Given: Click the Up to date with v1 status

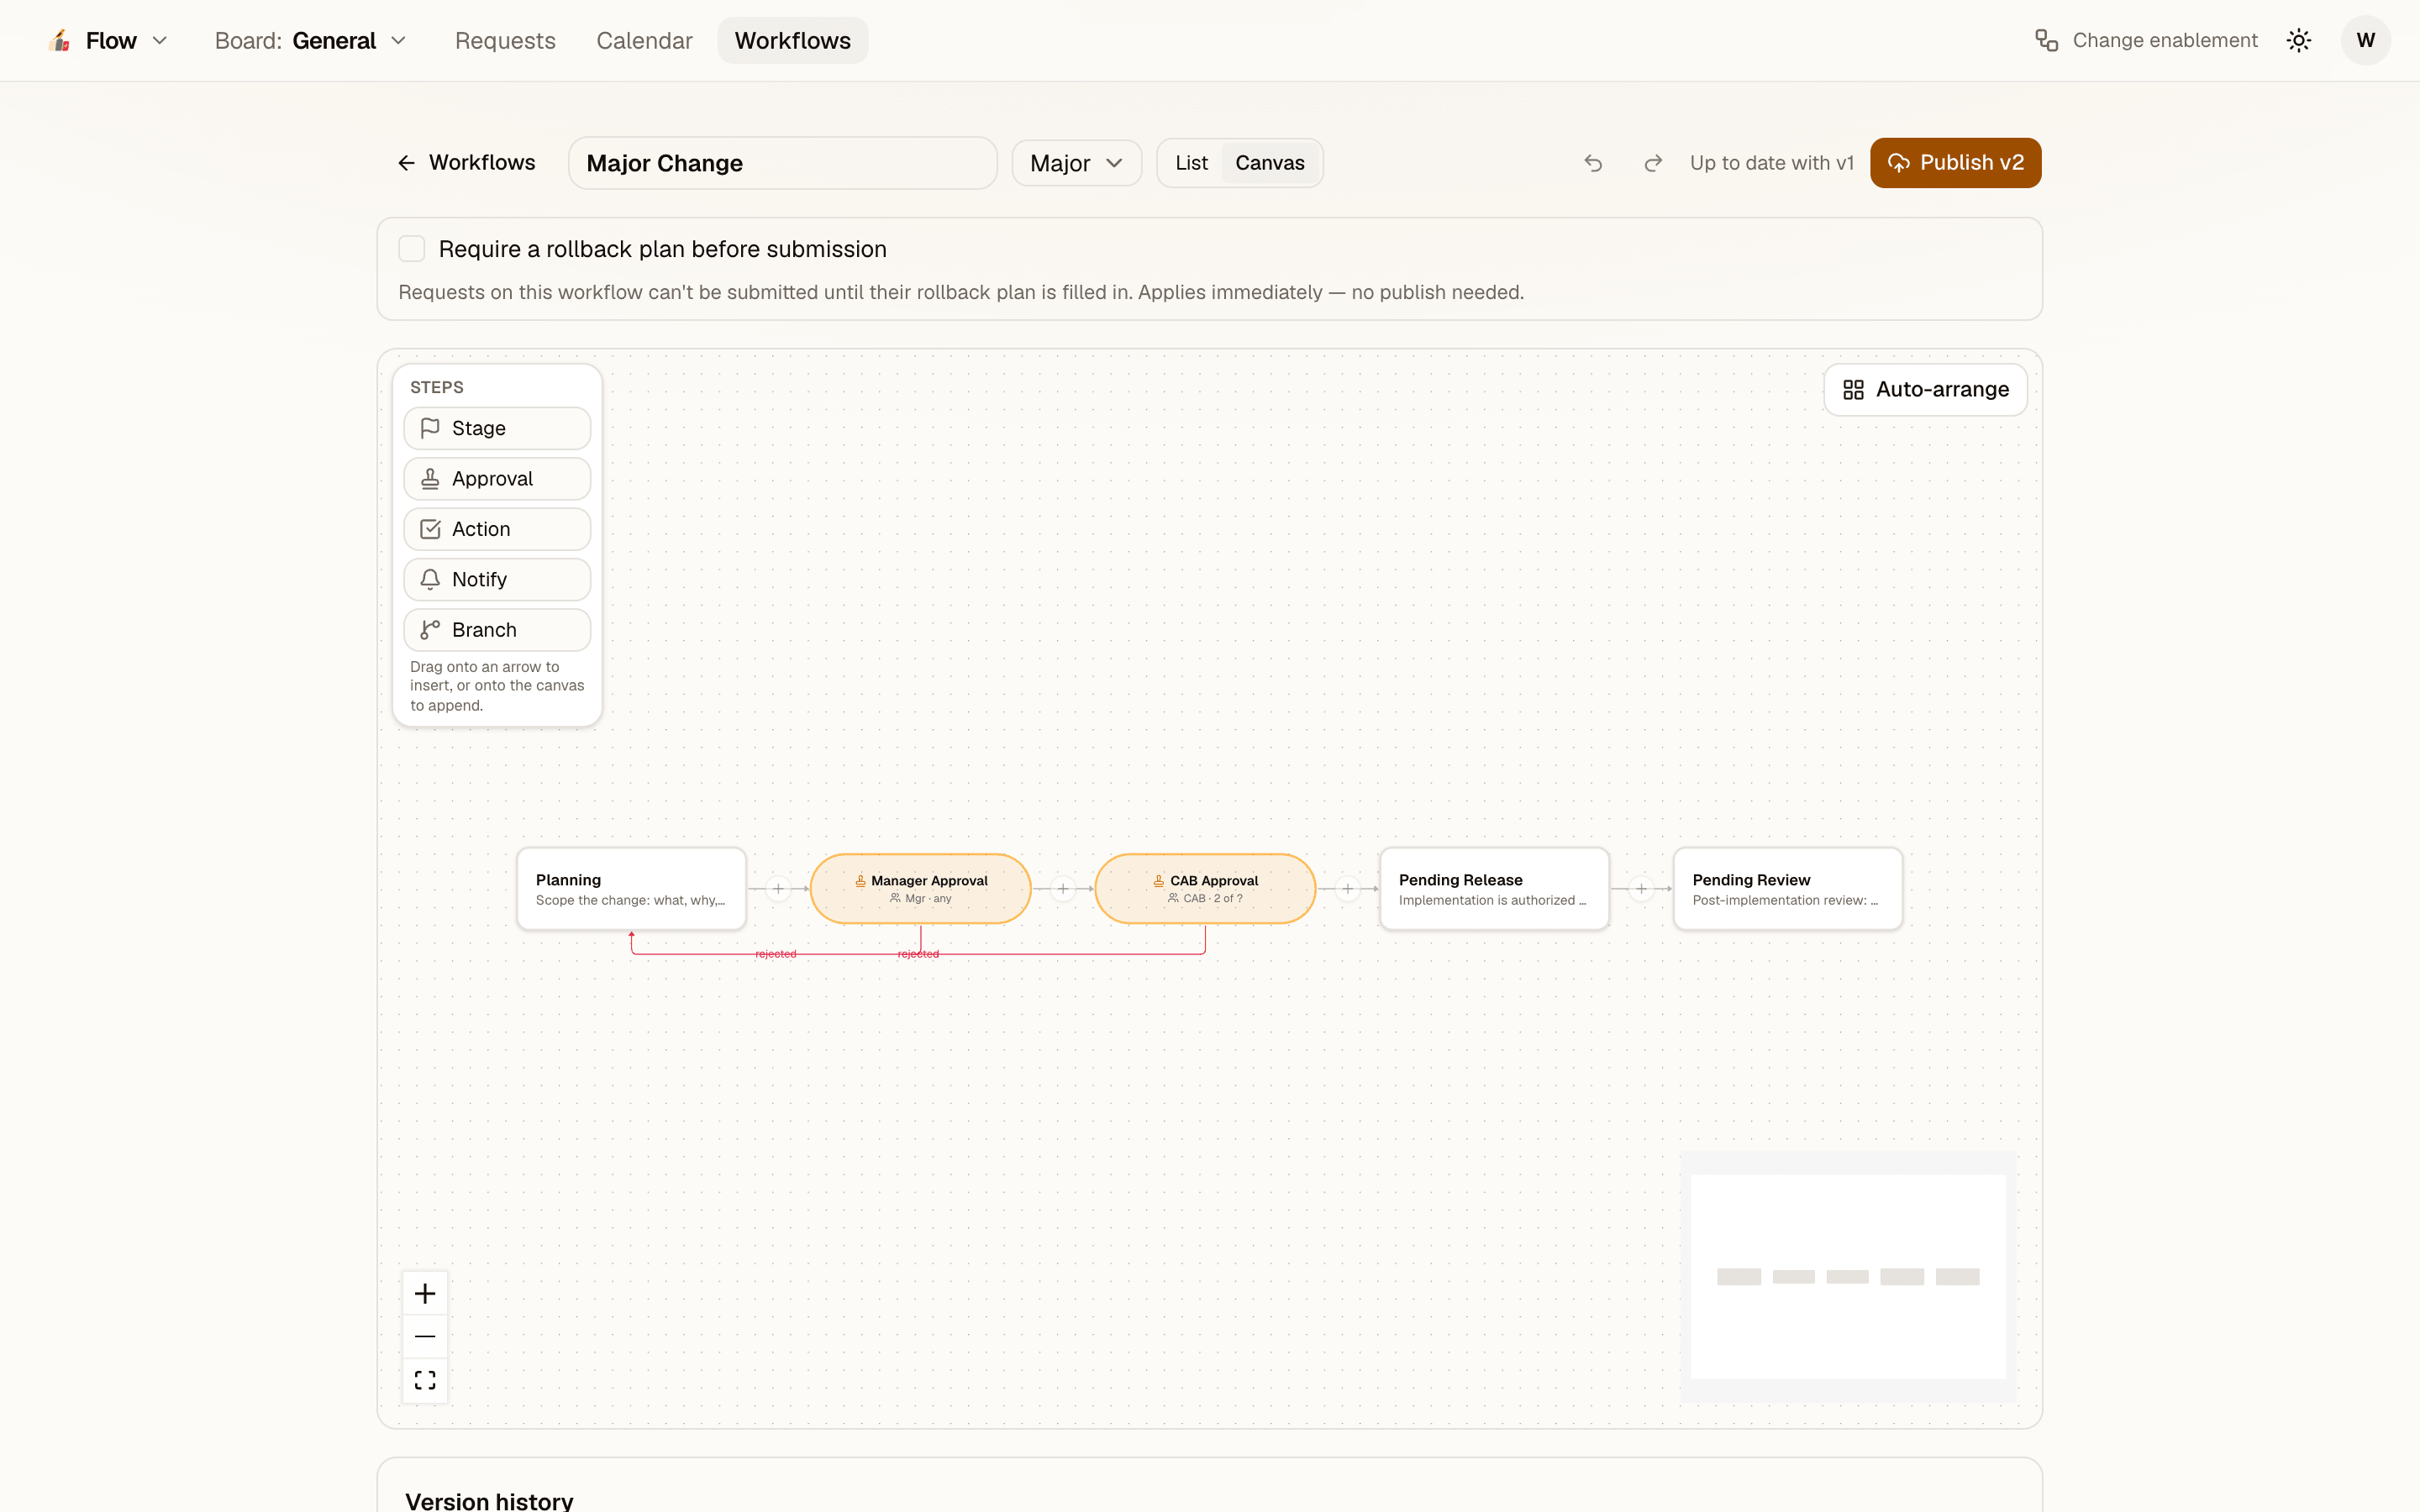Looking at the screenshot, I should (1771, 163).
